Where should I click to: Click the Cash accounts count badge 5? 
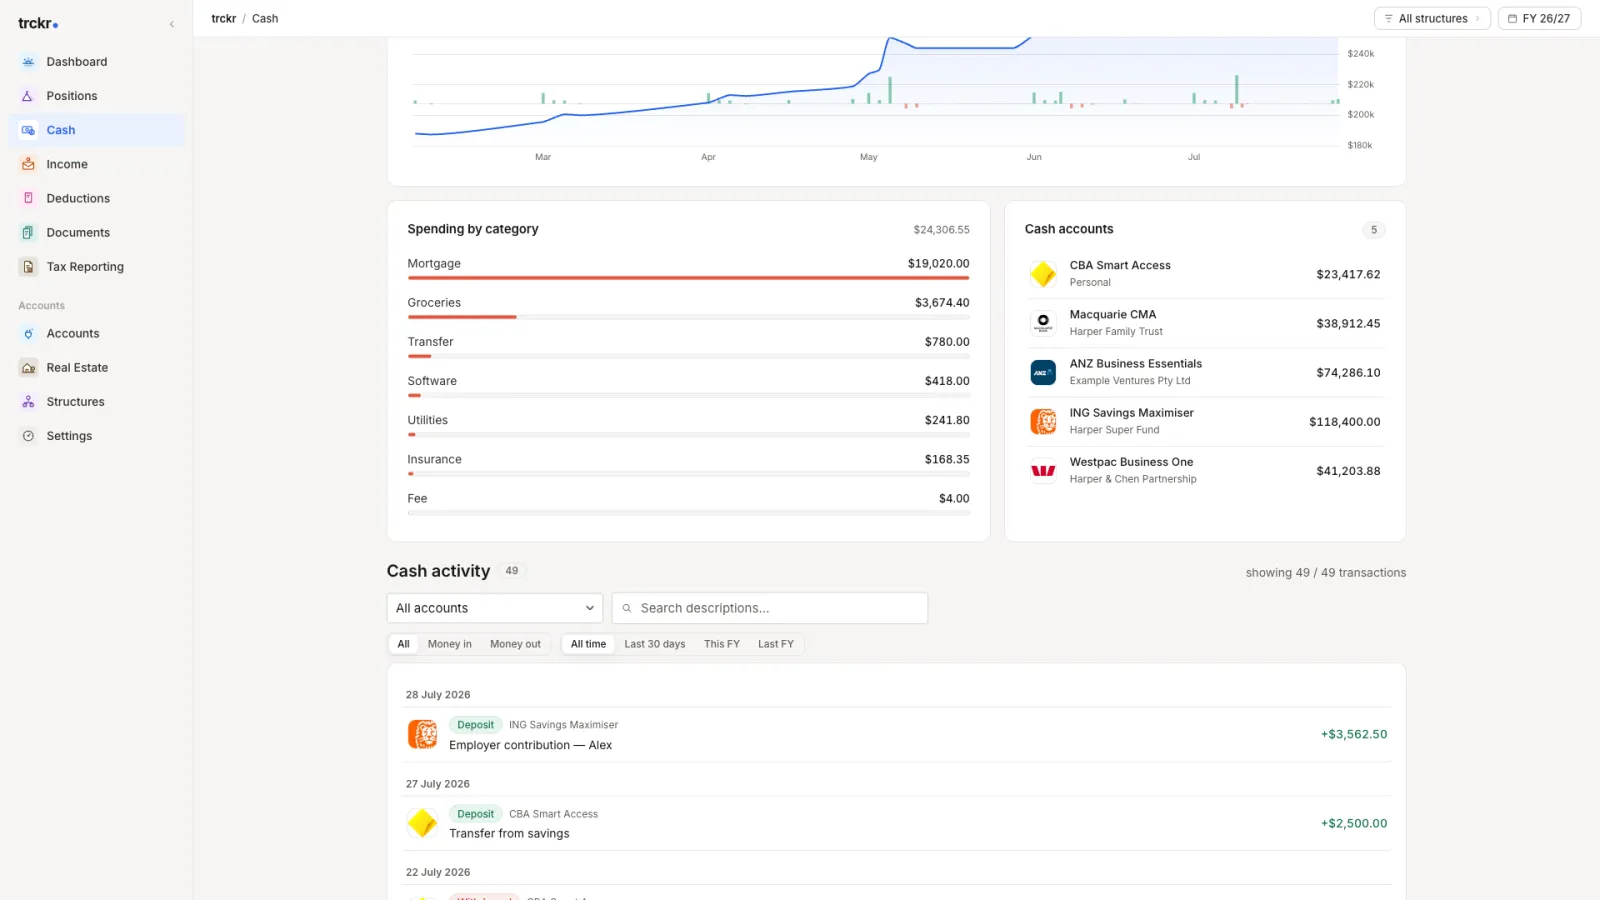[1373, 230]
